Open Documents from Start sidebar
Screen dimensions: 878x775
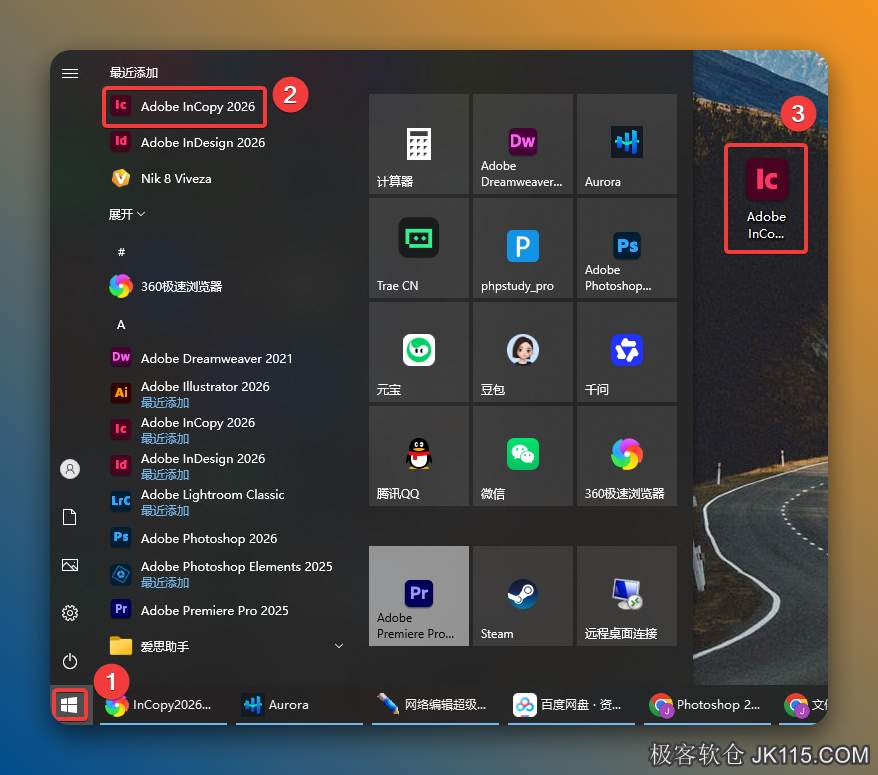(70, 517)
